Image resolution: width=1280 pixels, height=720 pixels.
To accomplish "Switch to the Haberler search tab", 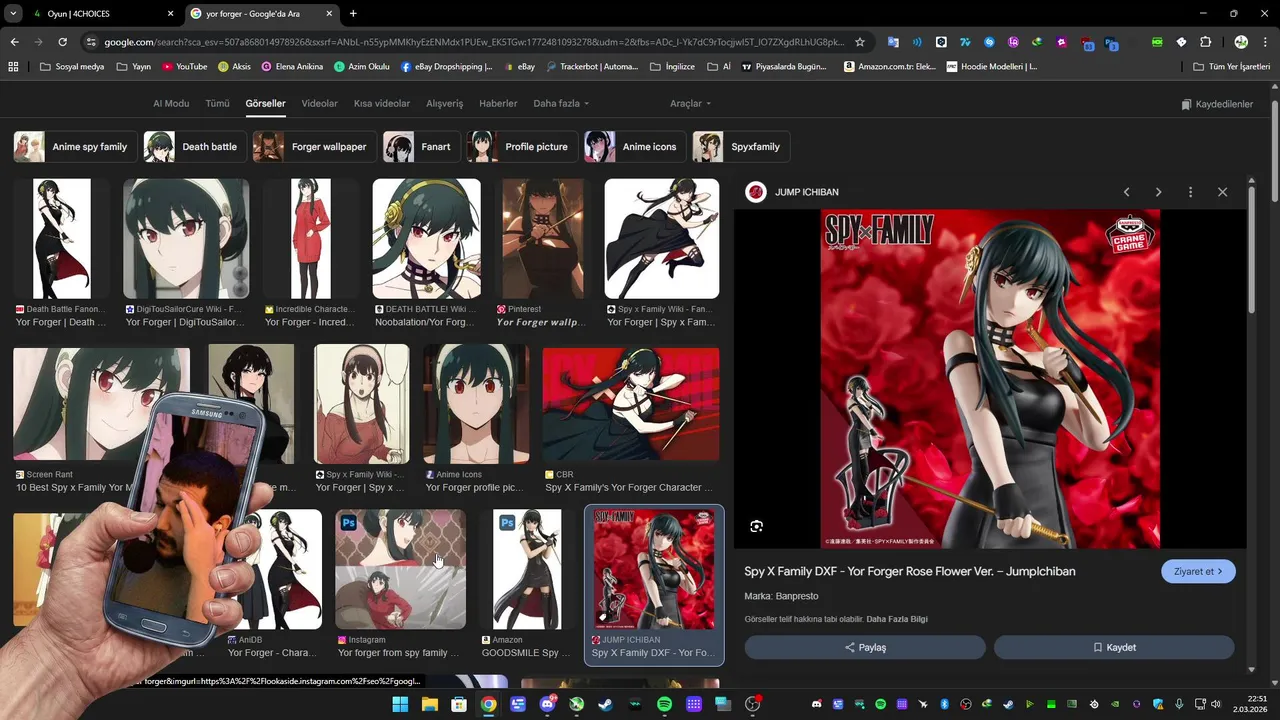I will [x=498, y=104].
